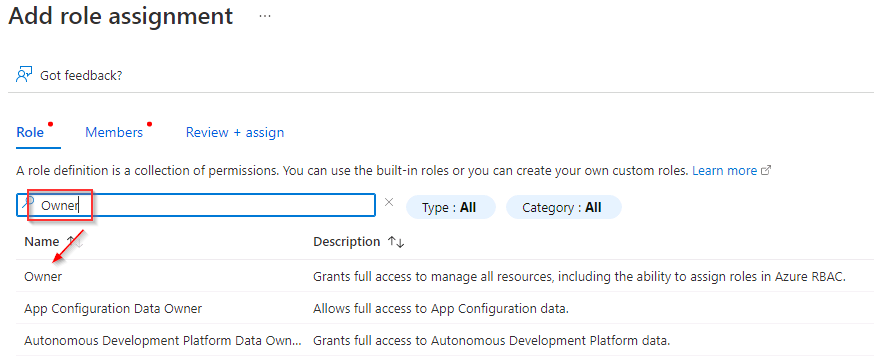Go to Review + assign tab
Image resolution: width=874 pixels, height=364 pixels.
click(235, 133)
